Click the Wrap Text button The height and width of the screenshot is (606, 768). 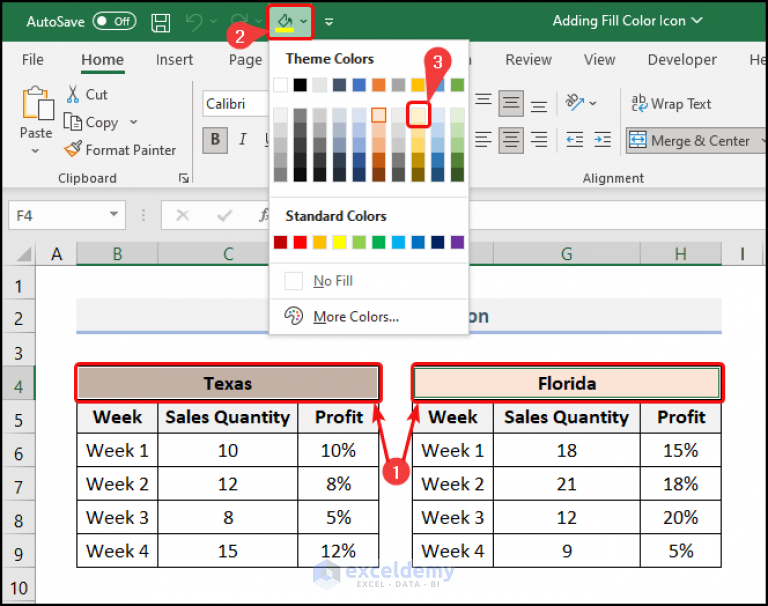coord(671,104)
